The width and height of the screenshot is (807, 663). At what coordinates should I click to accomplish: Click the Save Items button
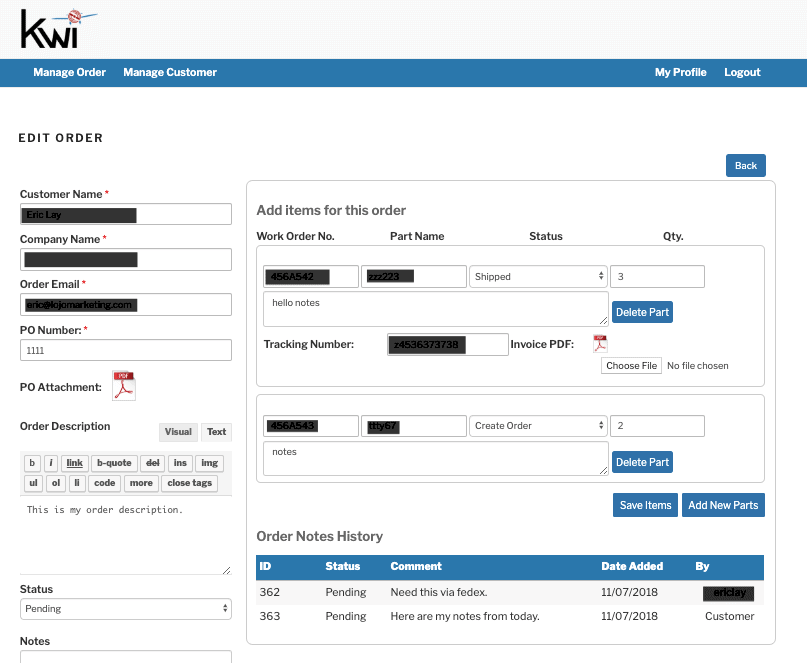[645, 505]
